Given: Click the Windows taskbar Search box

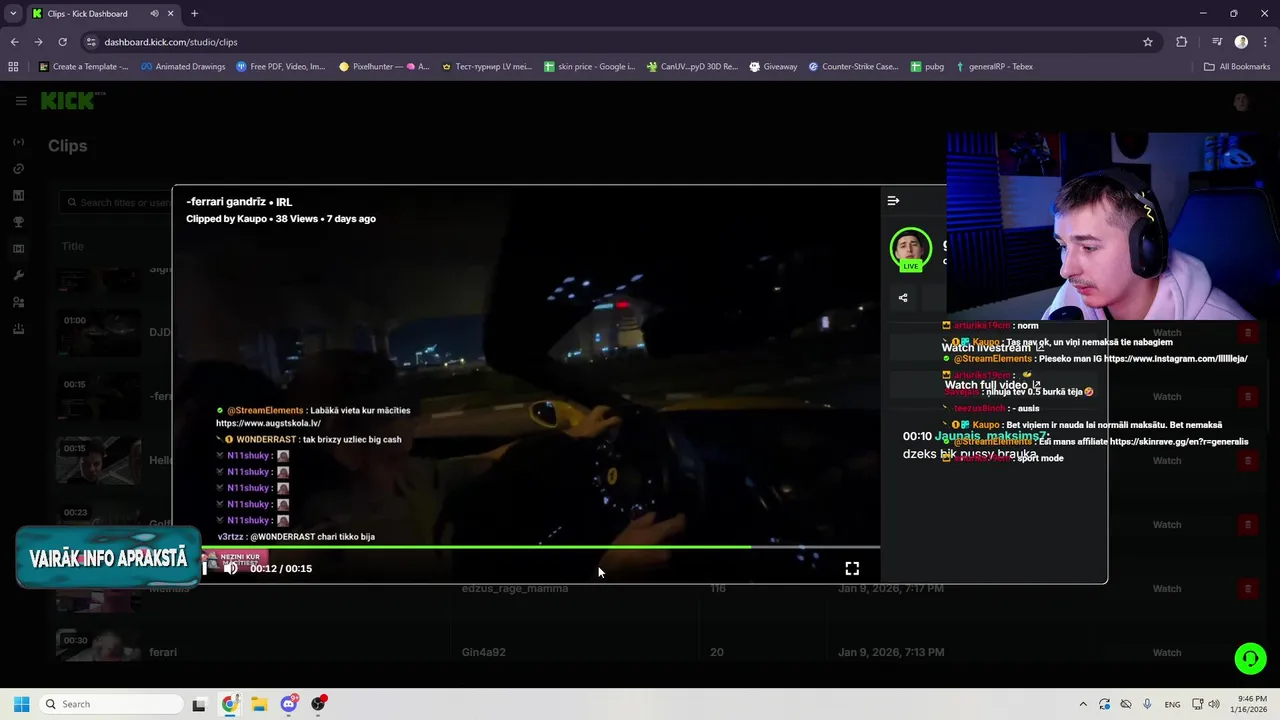Looking at the screenshot, I should coord(110,704).
